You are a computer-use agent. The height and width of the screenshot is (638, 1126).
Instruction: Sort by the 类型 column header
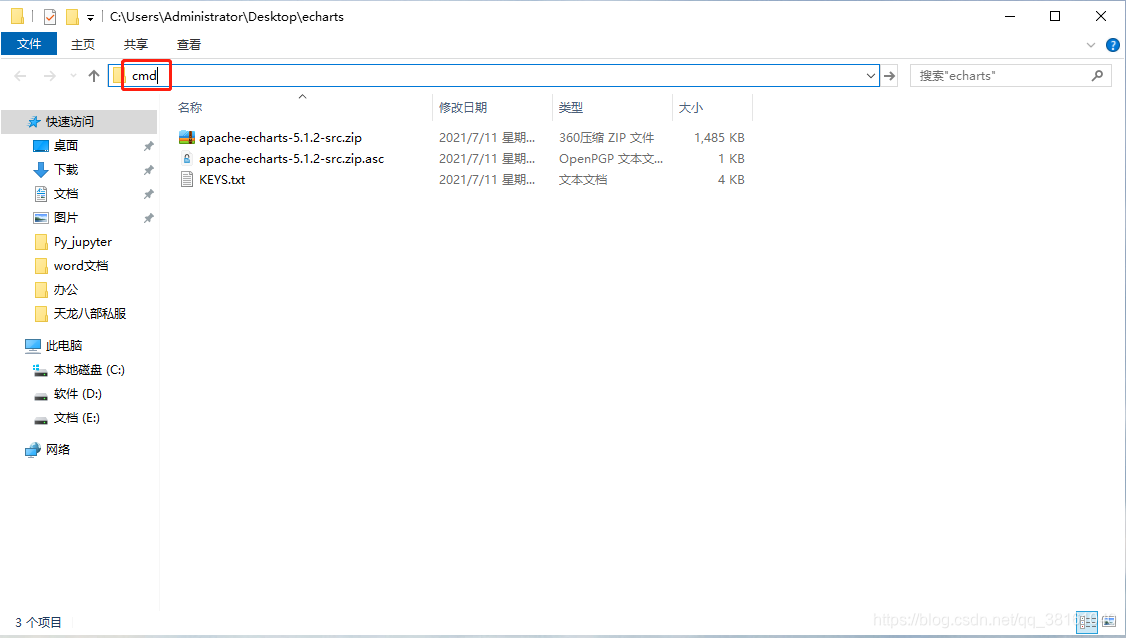(571, 108)
